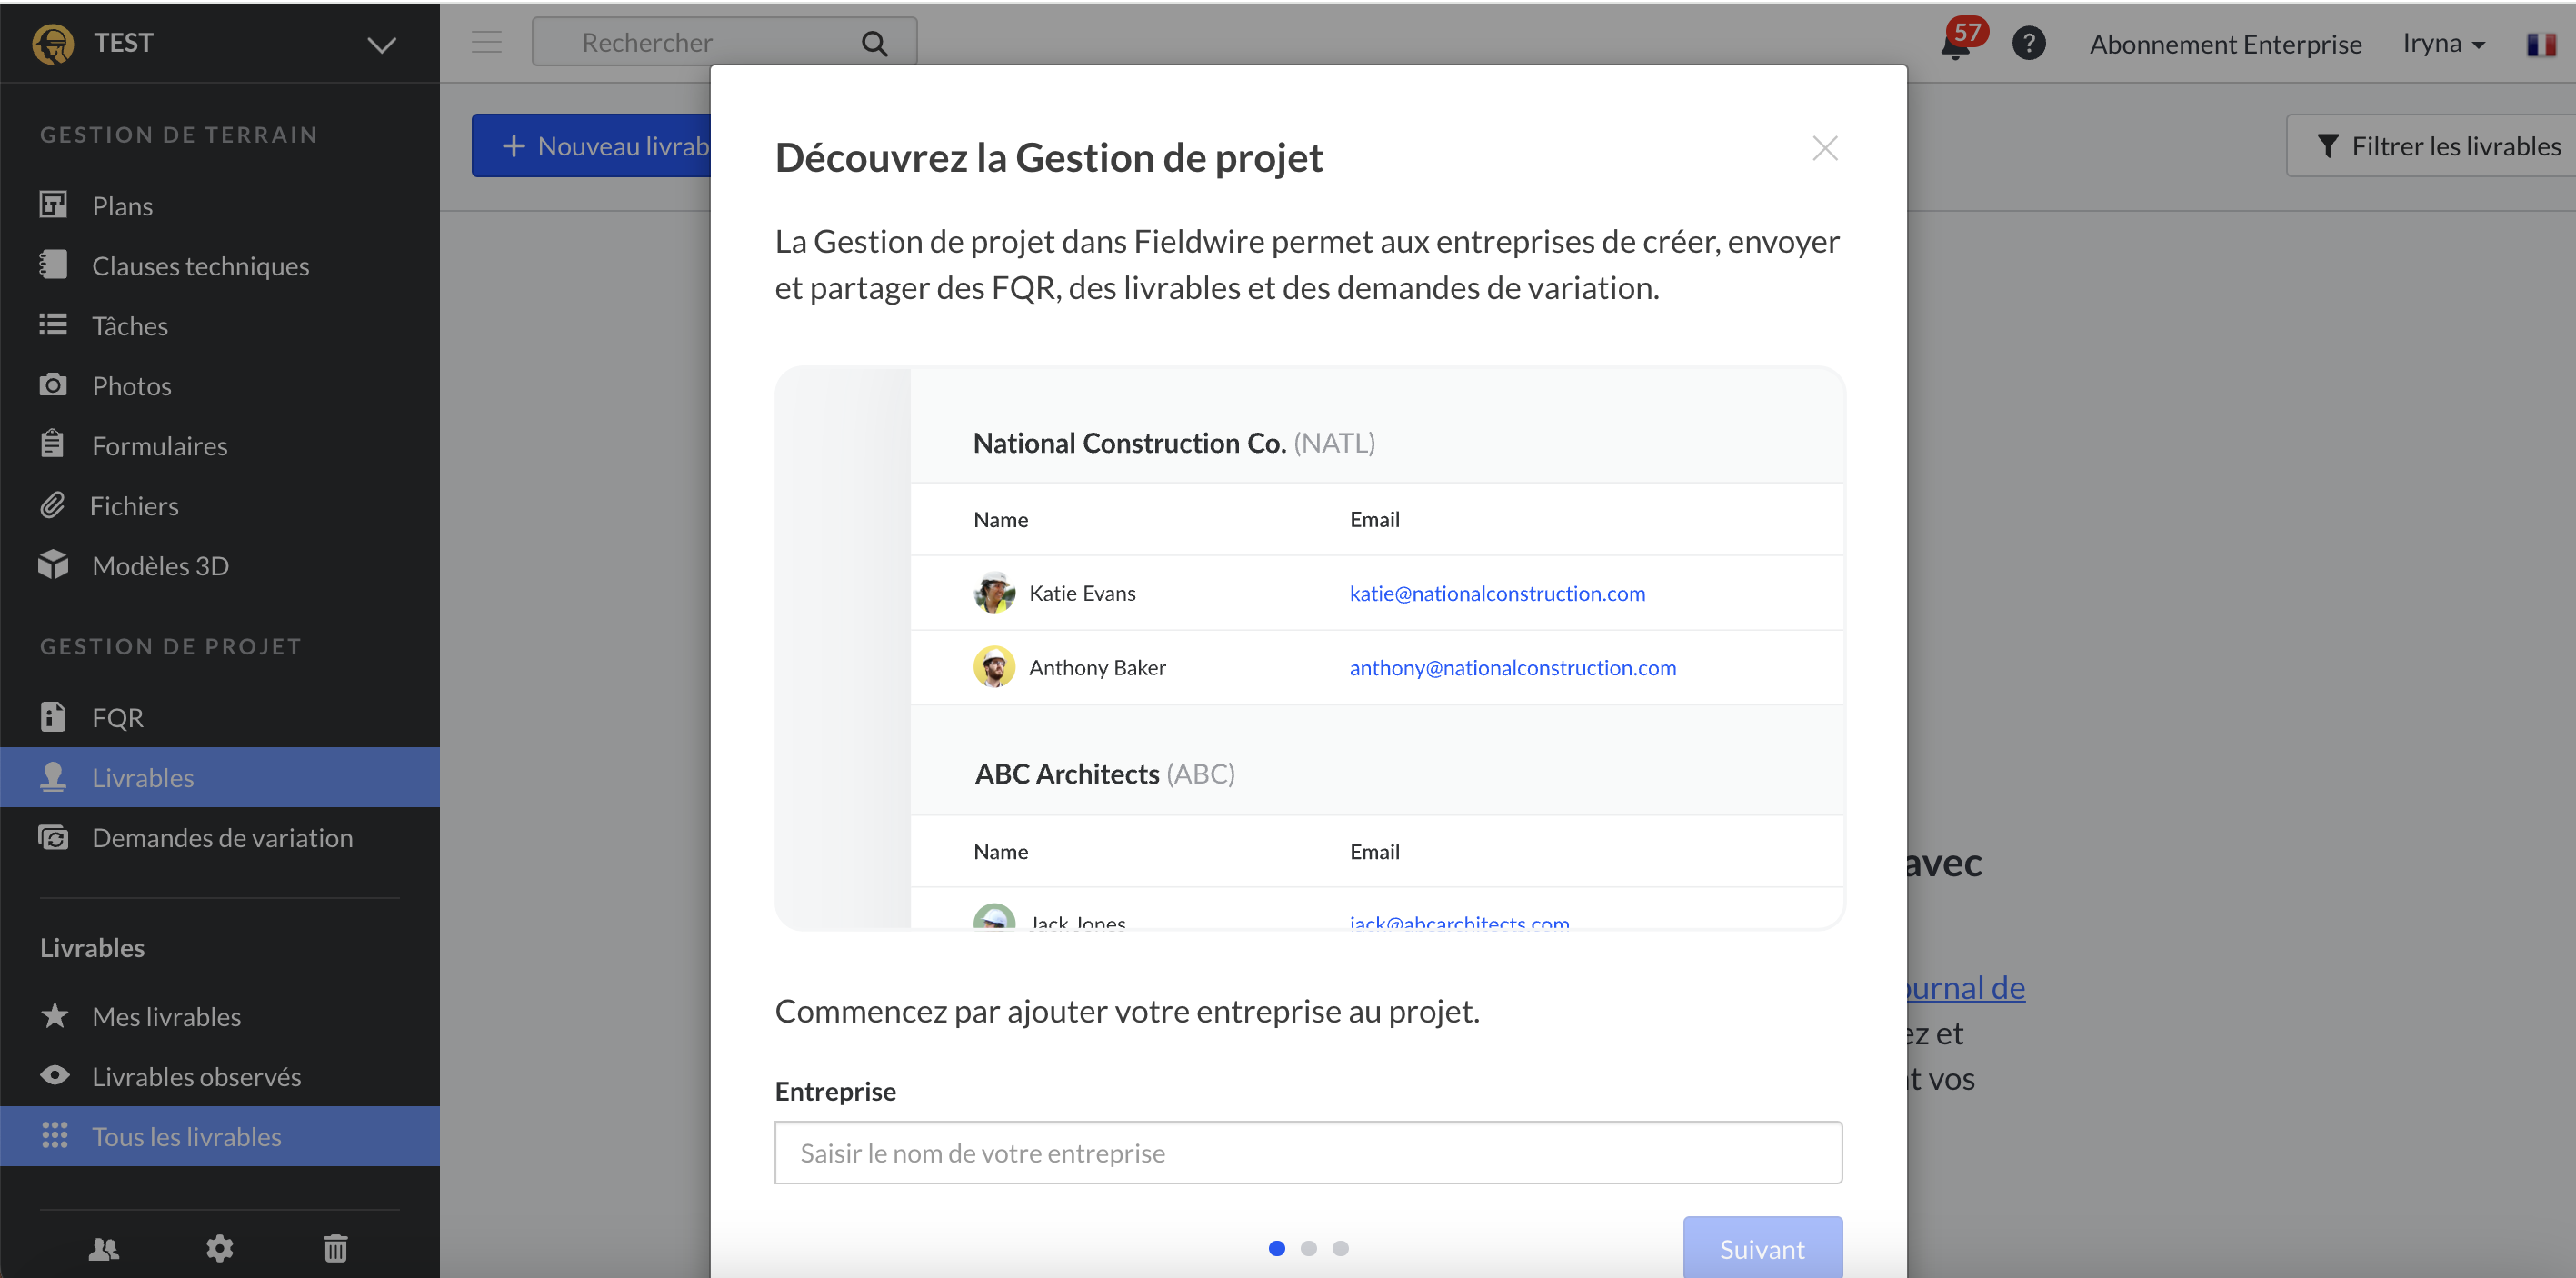Open Mes livrables star item
Screen dimensions: 2576x1278
pos(220,1017)
